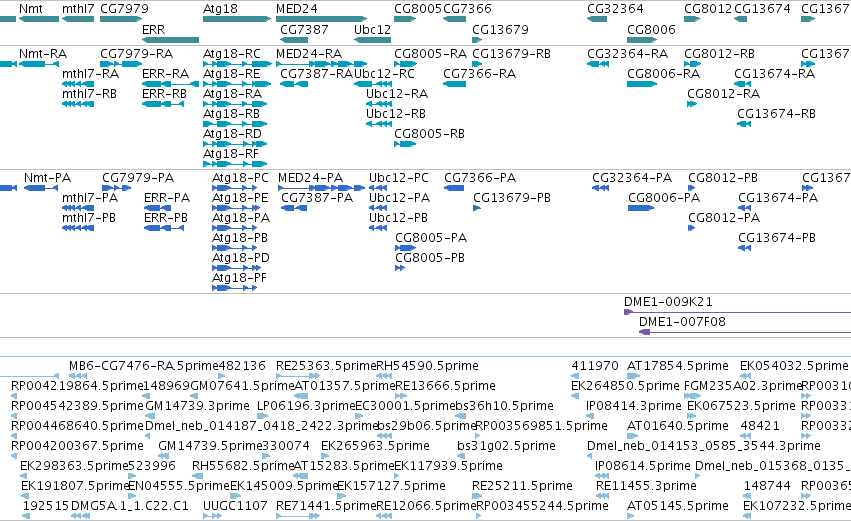Select the RE11455.3prime EST label
This screenshot has height=521, width=851.
[x=646, y=486]
